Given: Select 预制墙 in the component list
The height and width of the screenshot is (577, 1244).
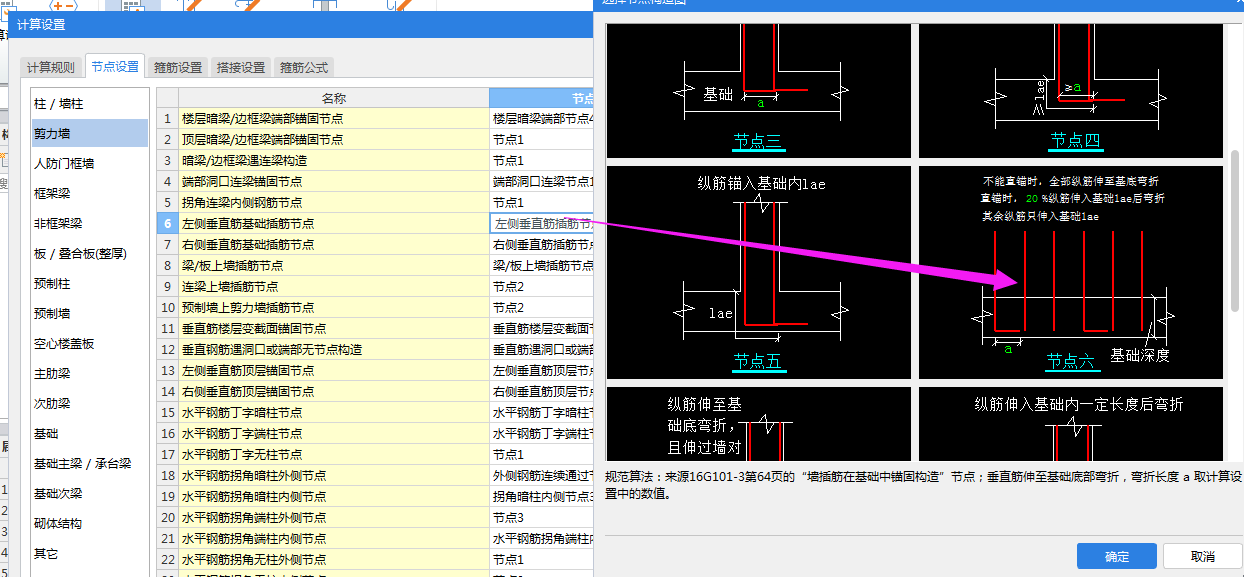Looking at the screenshot, I should click(90, 313).
